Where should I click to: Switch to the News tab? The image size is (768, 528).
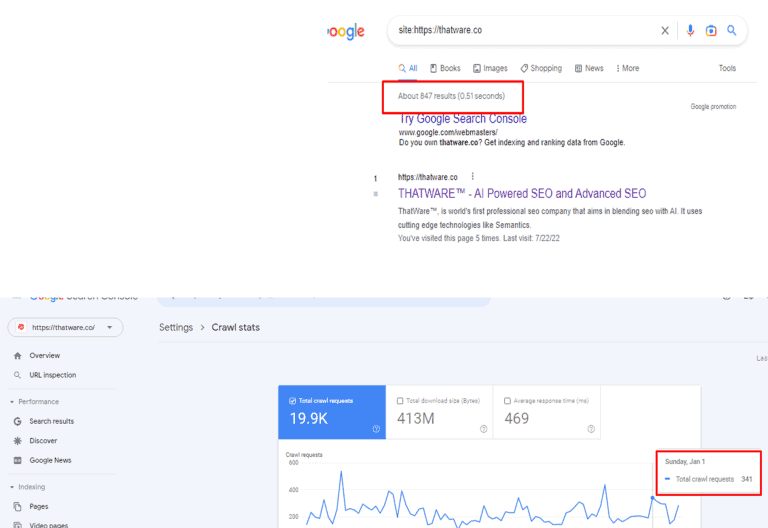[x=589, y=69]
